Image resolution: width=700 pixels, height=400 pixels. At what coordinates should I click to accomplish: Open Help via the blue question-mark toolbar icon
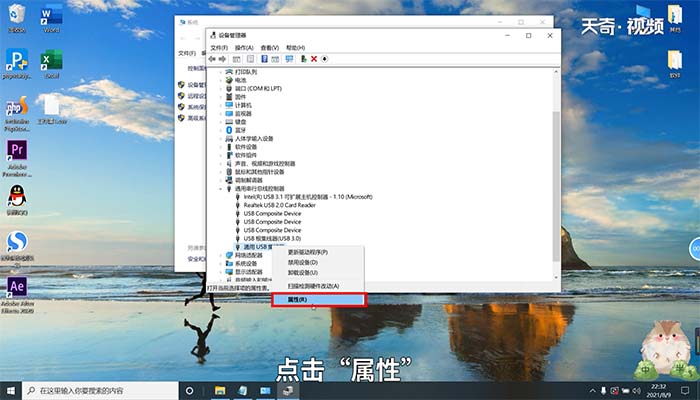[x=264, y=59]
